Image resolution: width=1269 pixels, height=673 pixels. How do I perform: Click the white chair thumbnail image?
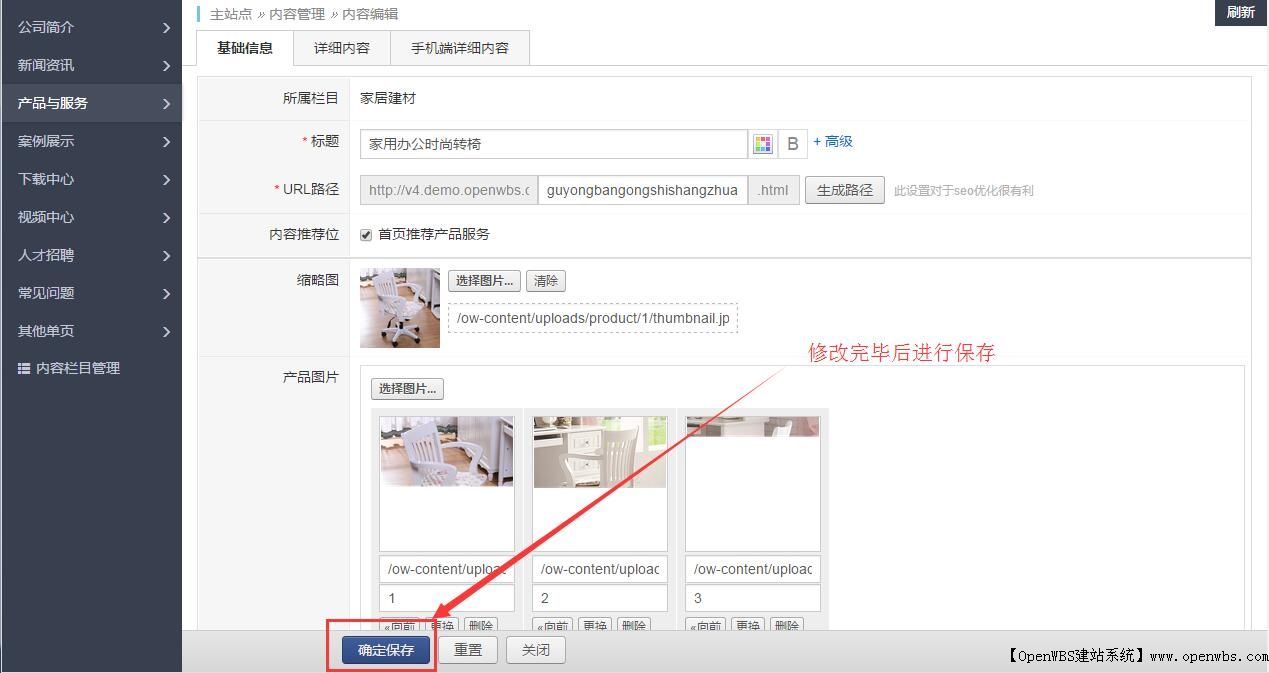click(399, 307)
